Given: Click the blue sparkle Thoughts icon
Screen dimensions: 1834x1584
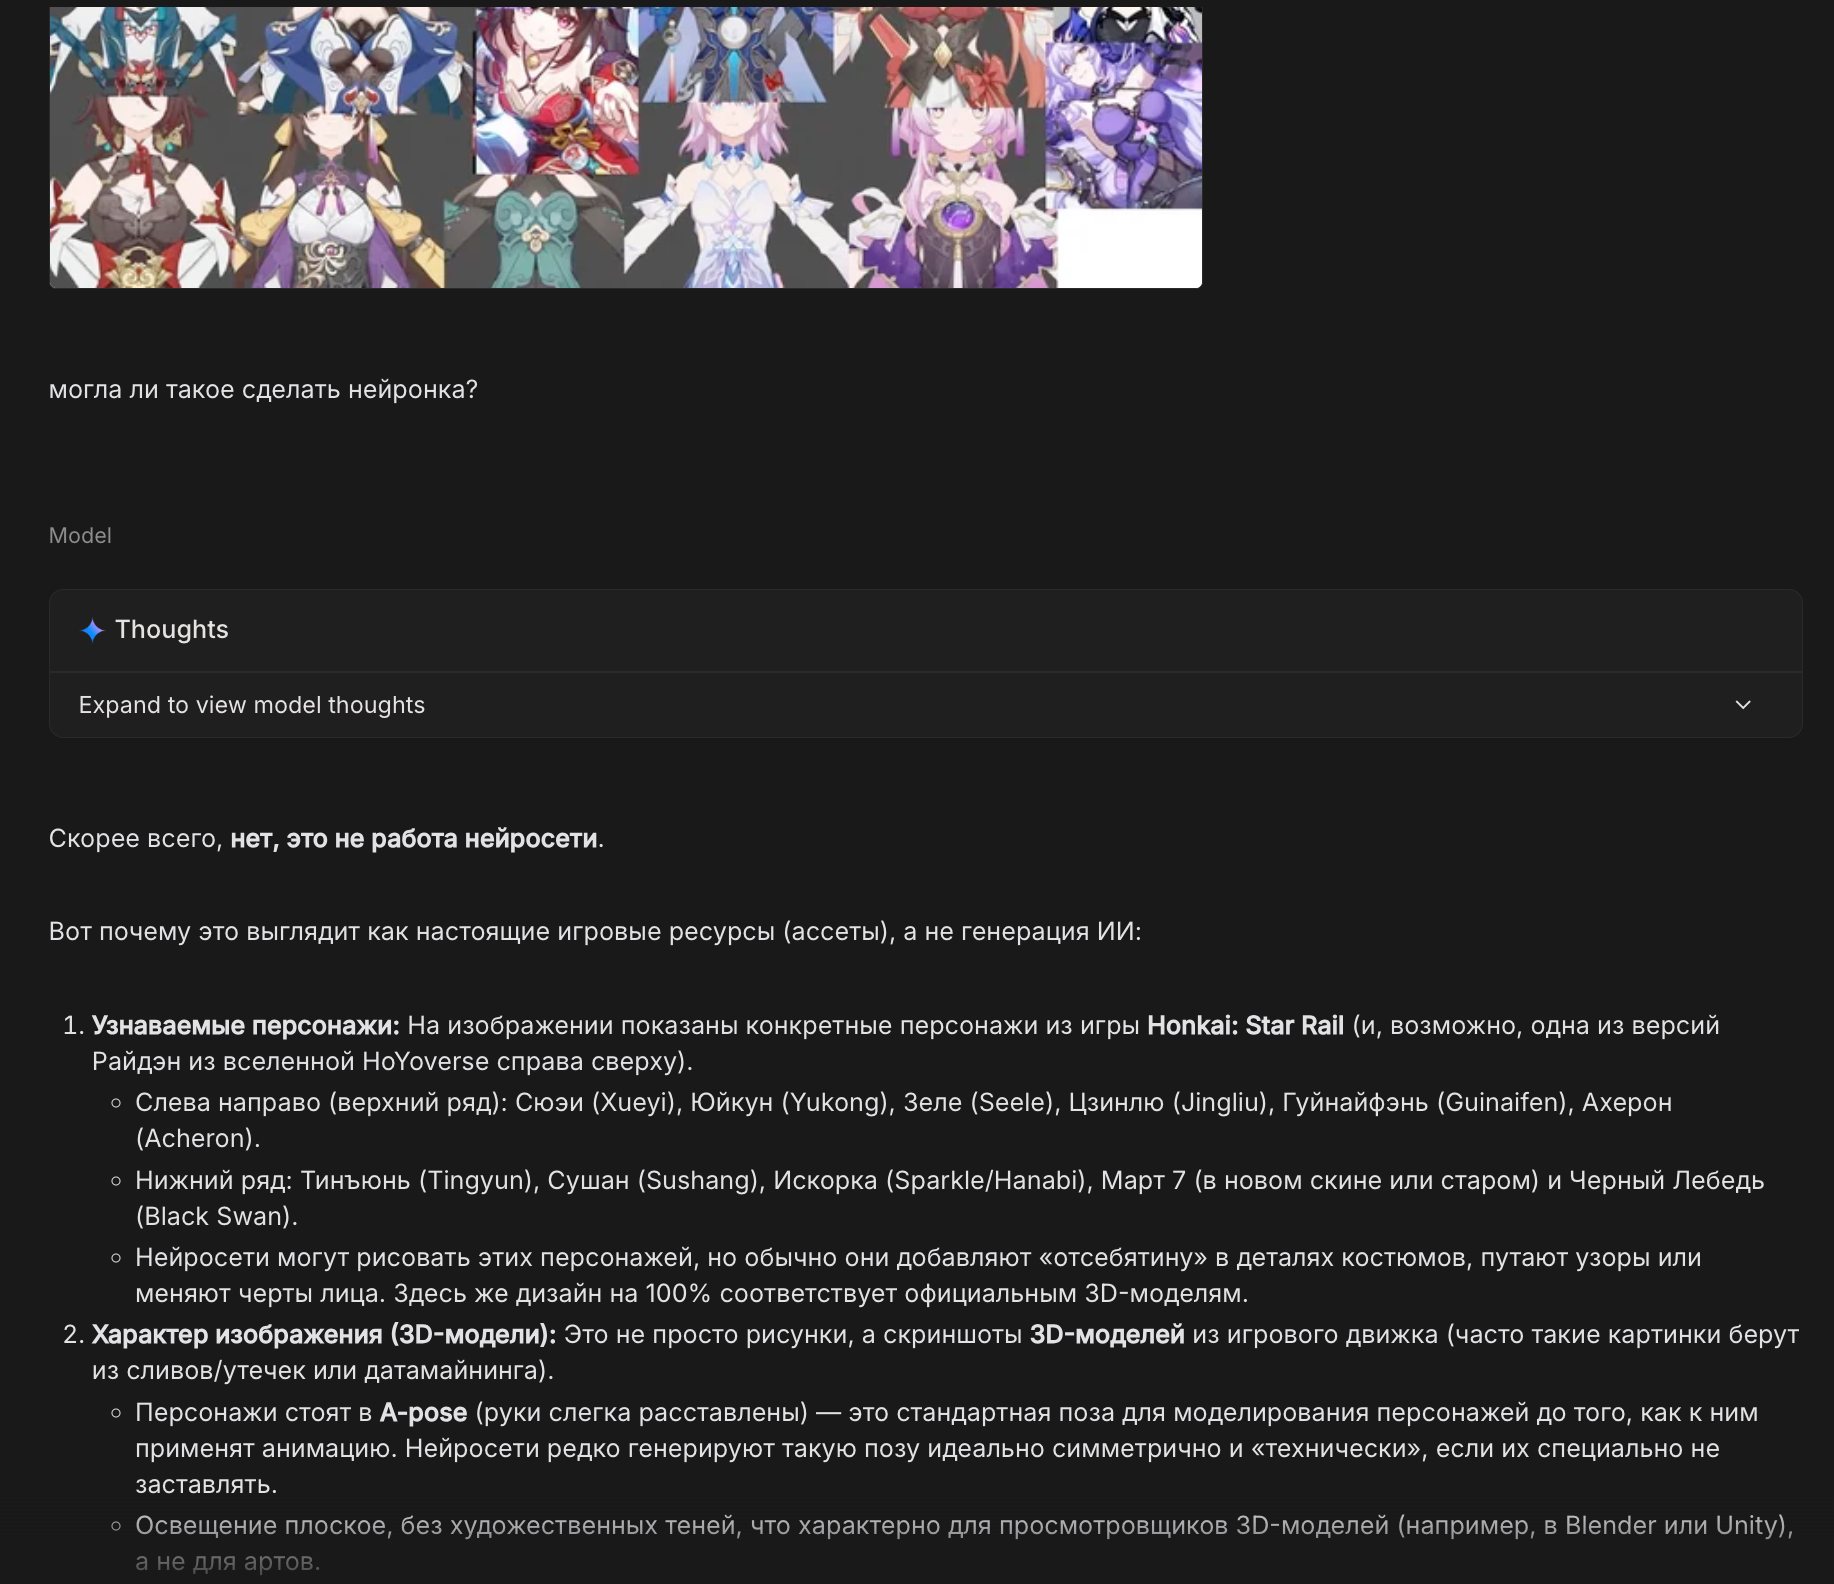Looking at the screenshot, I should point(92,630).
